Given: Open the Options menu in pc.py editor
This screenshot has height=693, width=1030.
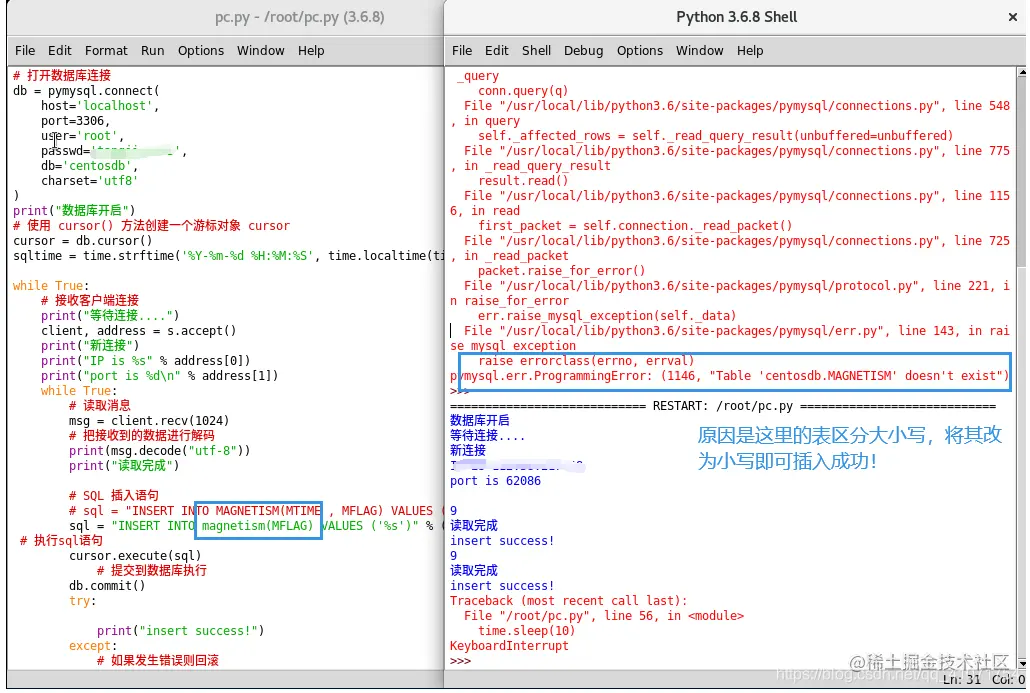Looking at the screenshot, I should click(x=200, y=51).
